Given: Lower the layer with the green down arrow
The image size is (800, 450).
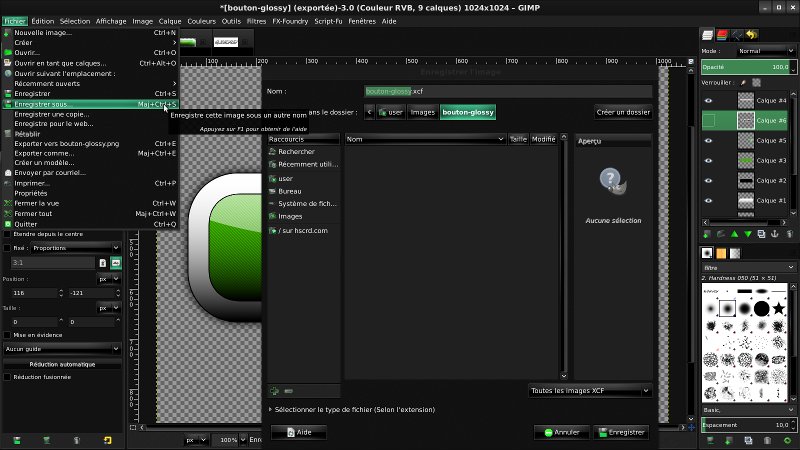Looking at the screenshot, I should (x=748, y=234).
